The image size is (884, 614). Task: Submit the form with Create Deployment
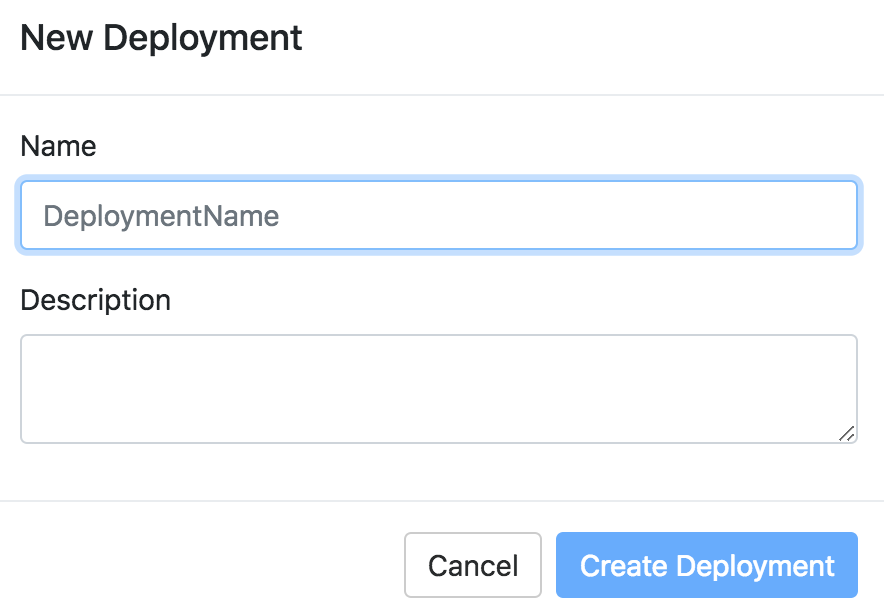point(706,565)
